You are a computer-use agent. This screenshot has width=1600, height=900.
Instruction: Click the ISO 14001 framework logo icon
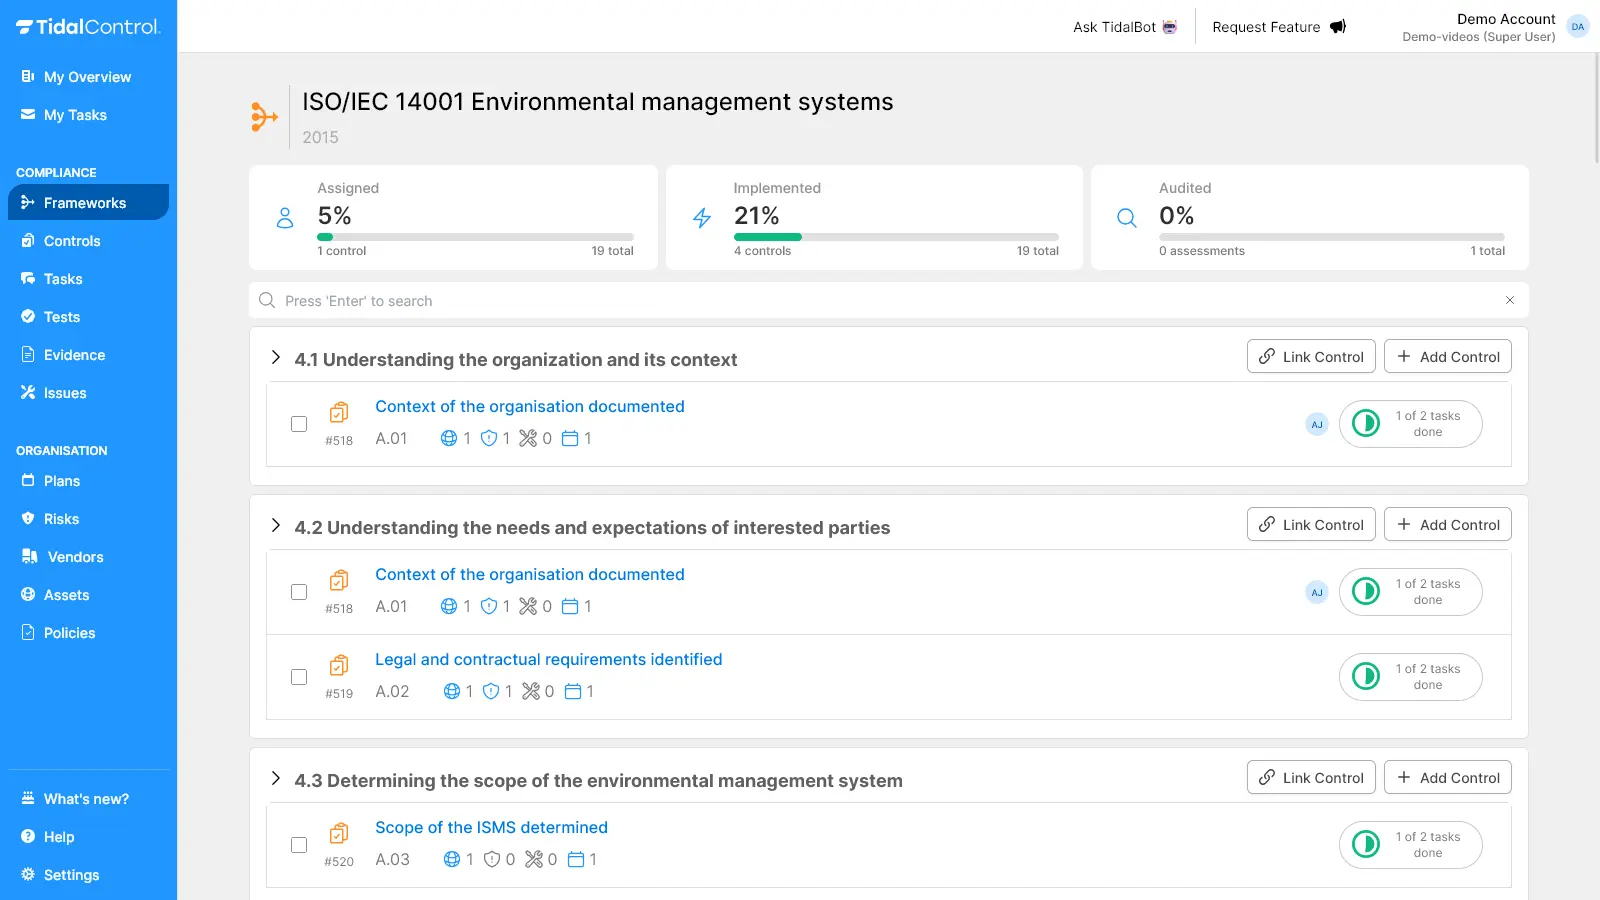pyautogui.click(x=264, y=117)
